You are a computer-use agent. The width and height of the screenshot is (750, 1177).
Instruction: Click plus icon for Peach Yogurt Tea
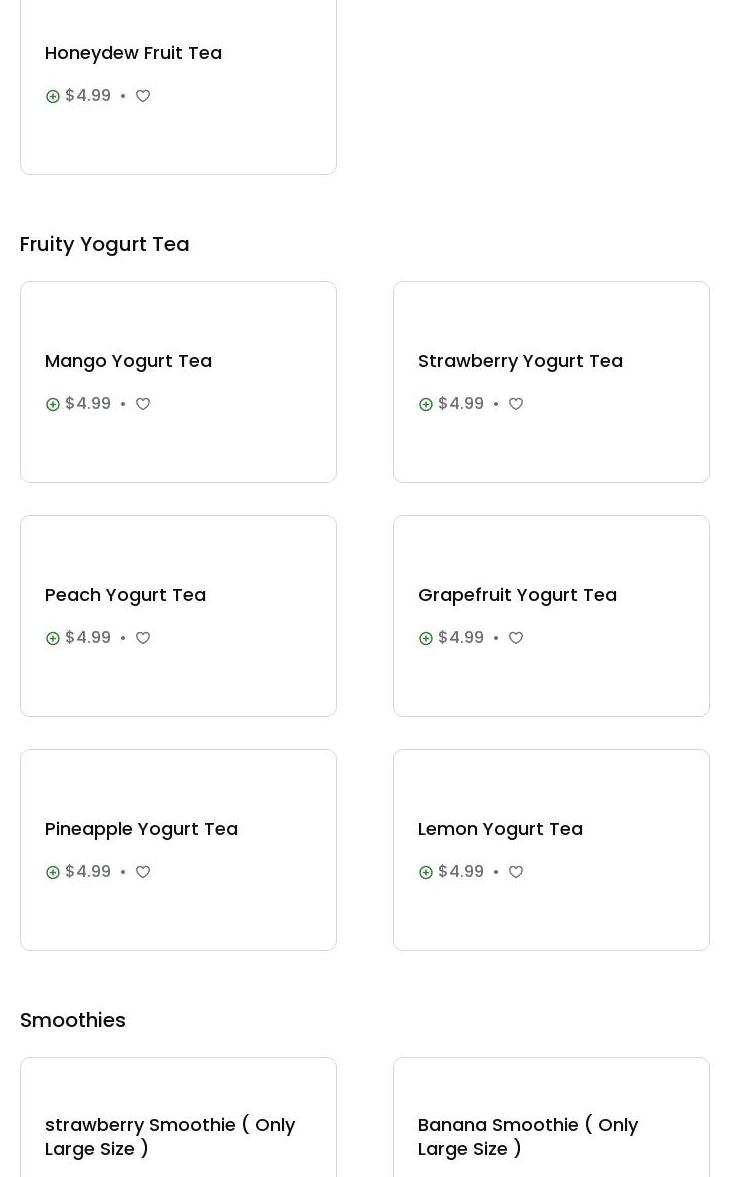tap(53, 639)
